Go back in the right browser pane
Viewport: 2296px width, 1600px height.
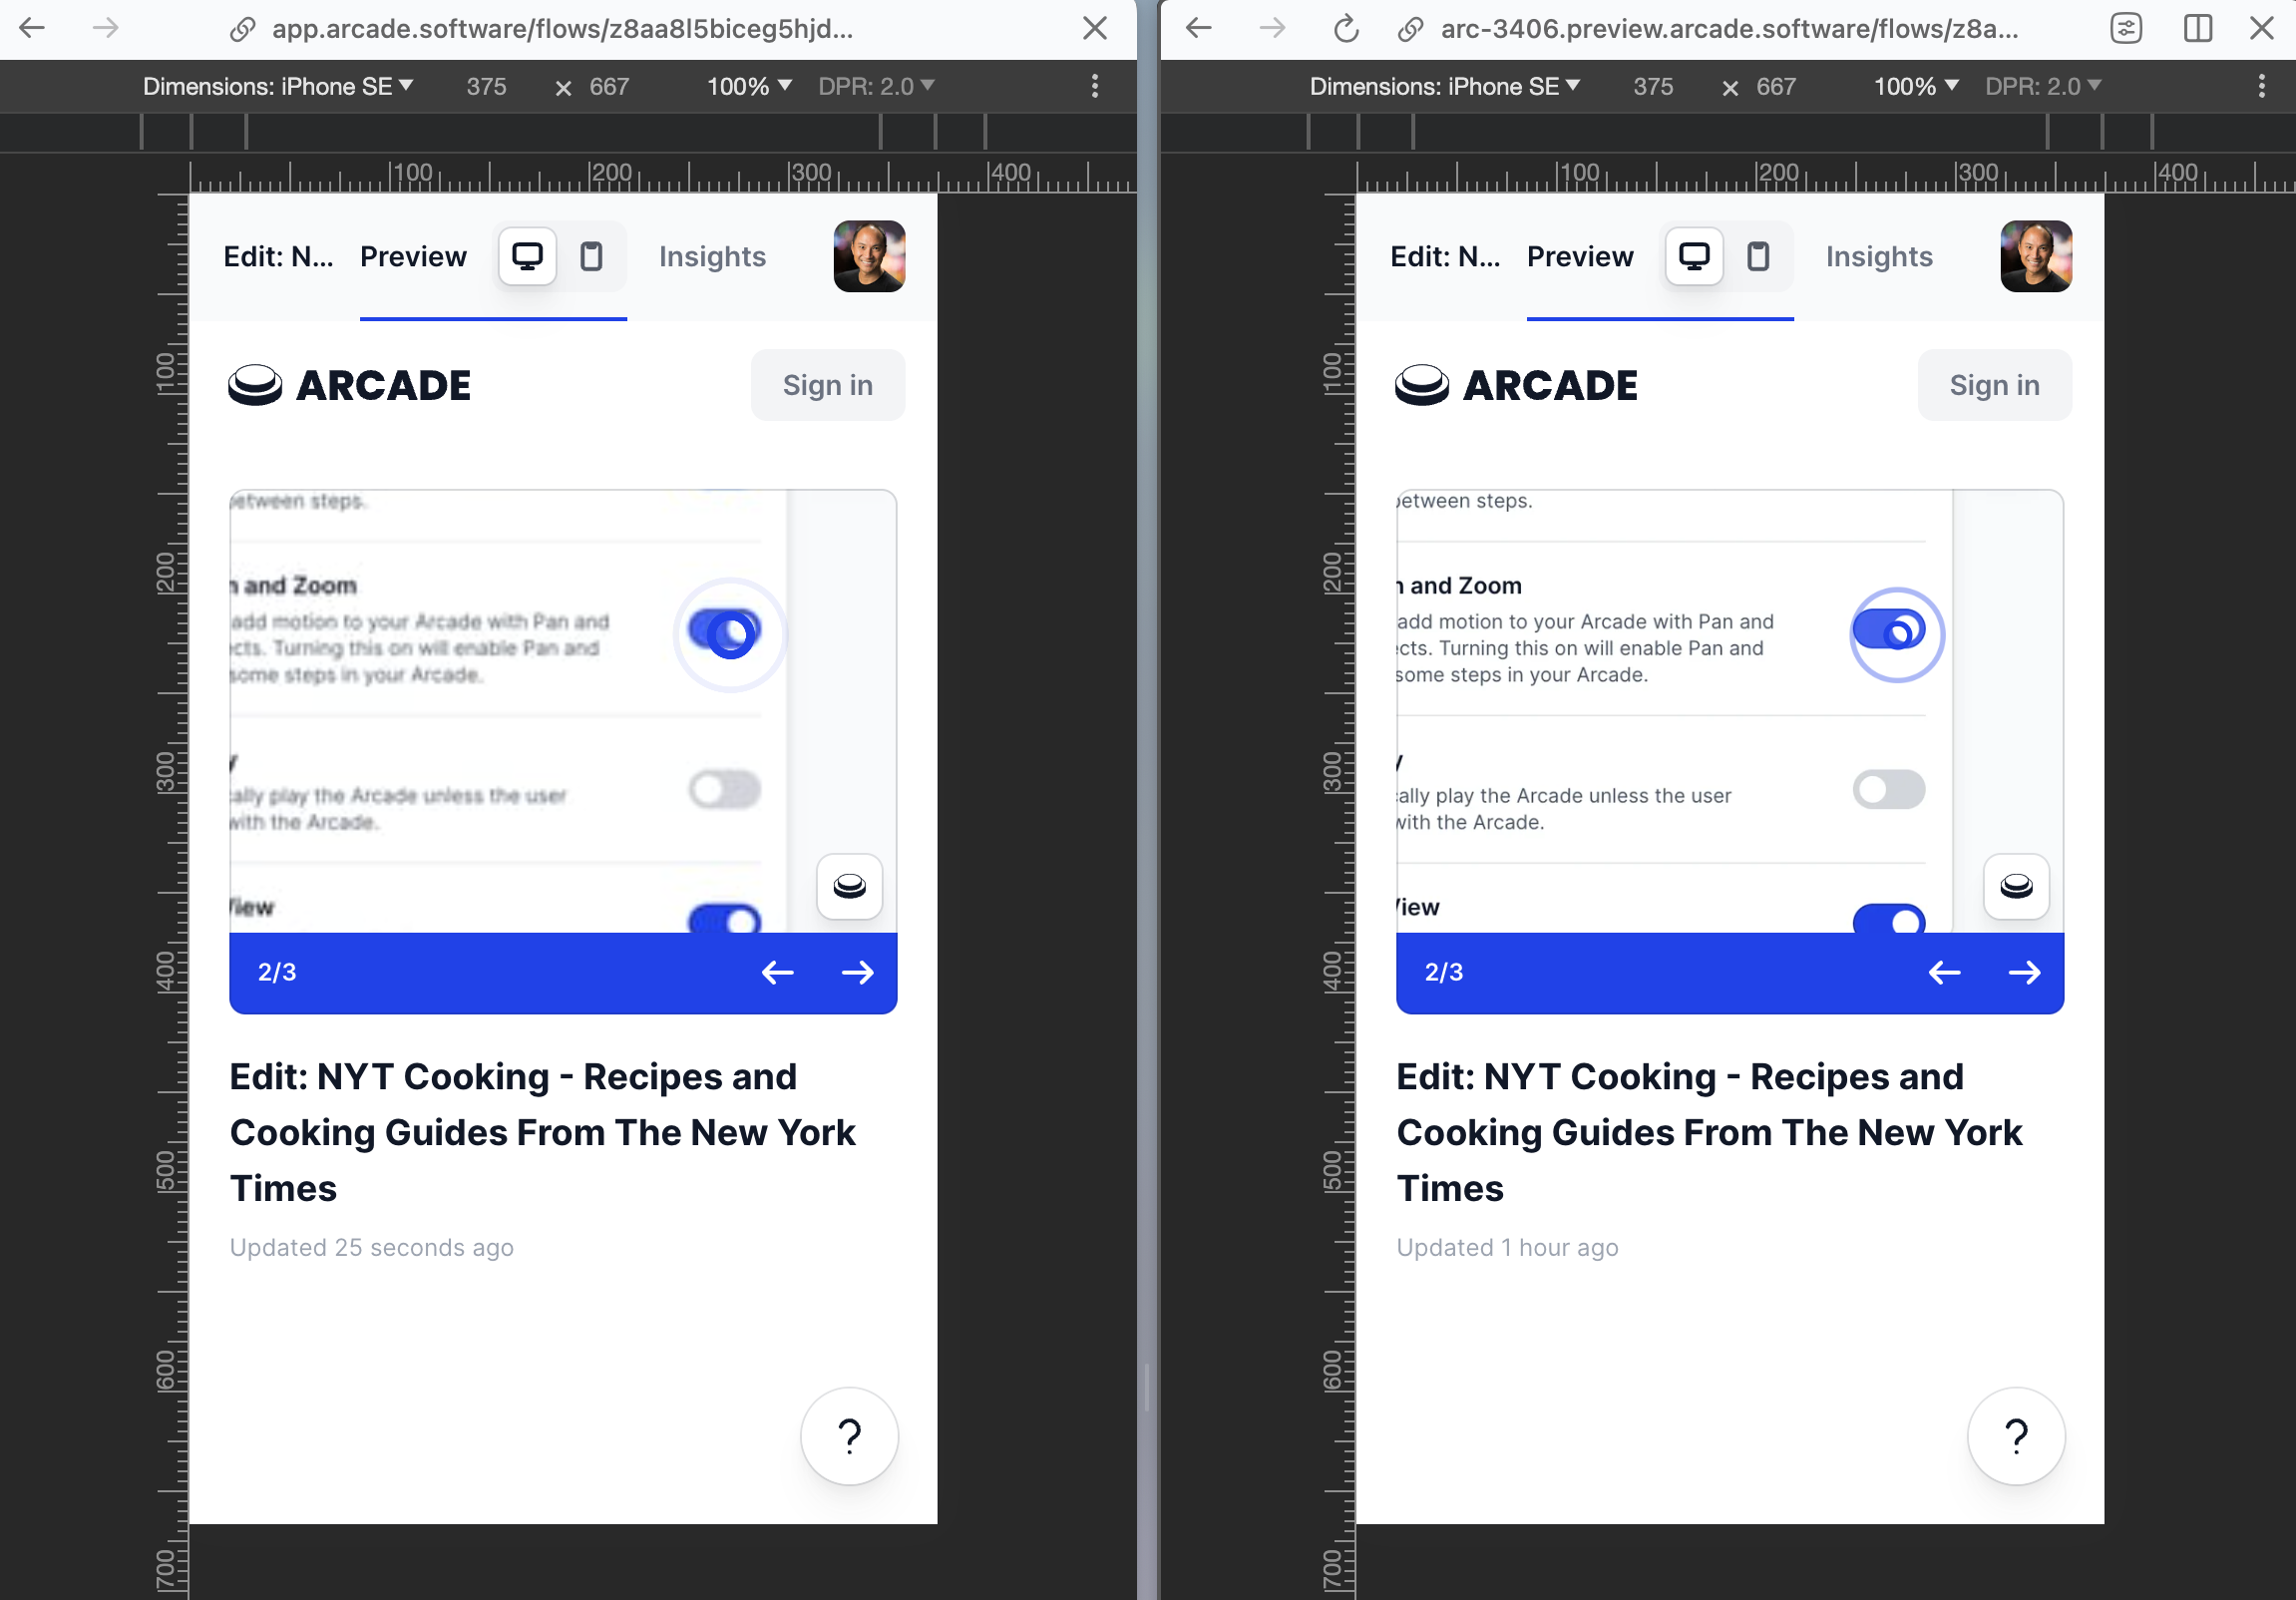coord(1199,28)
